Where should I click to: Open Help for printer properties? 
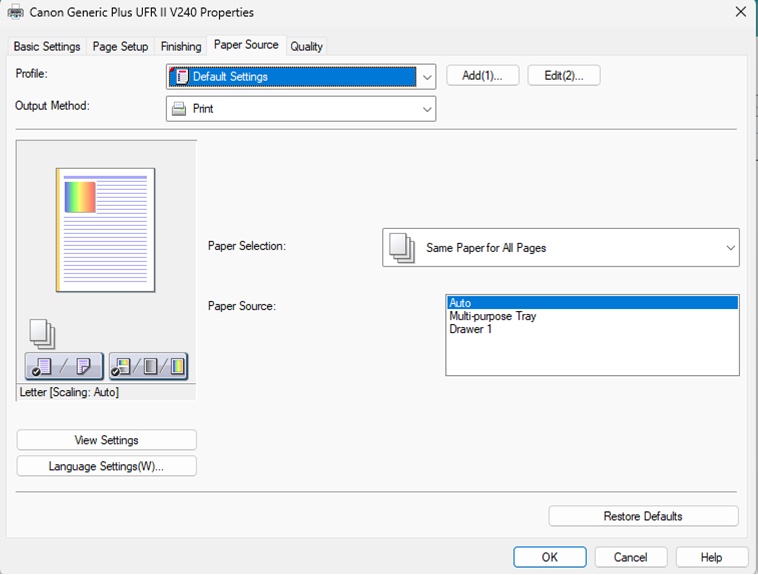[x=711, y=557]
